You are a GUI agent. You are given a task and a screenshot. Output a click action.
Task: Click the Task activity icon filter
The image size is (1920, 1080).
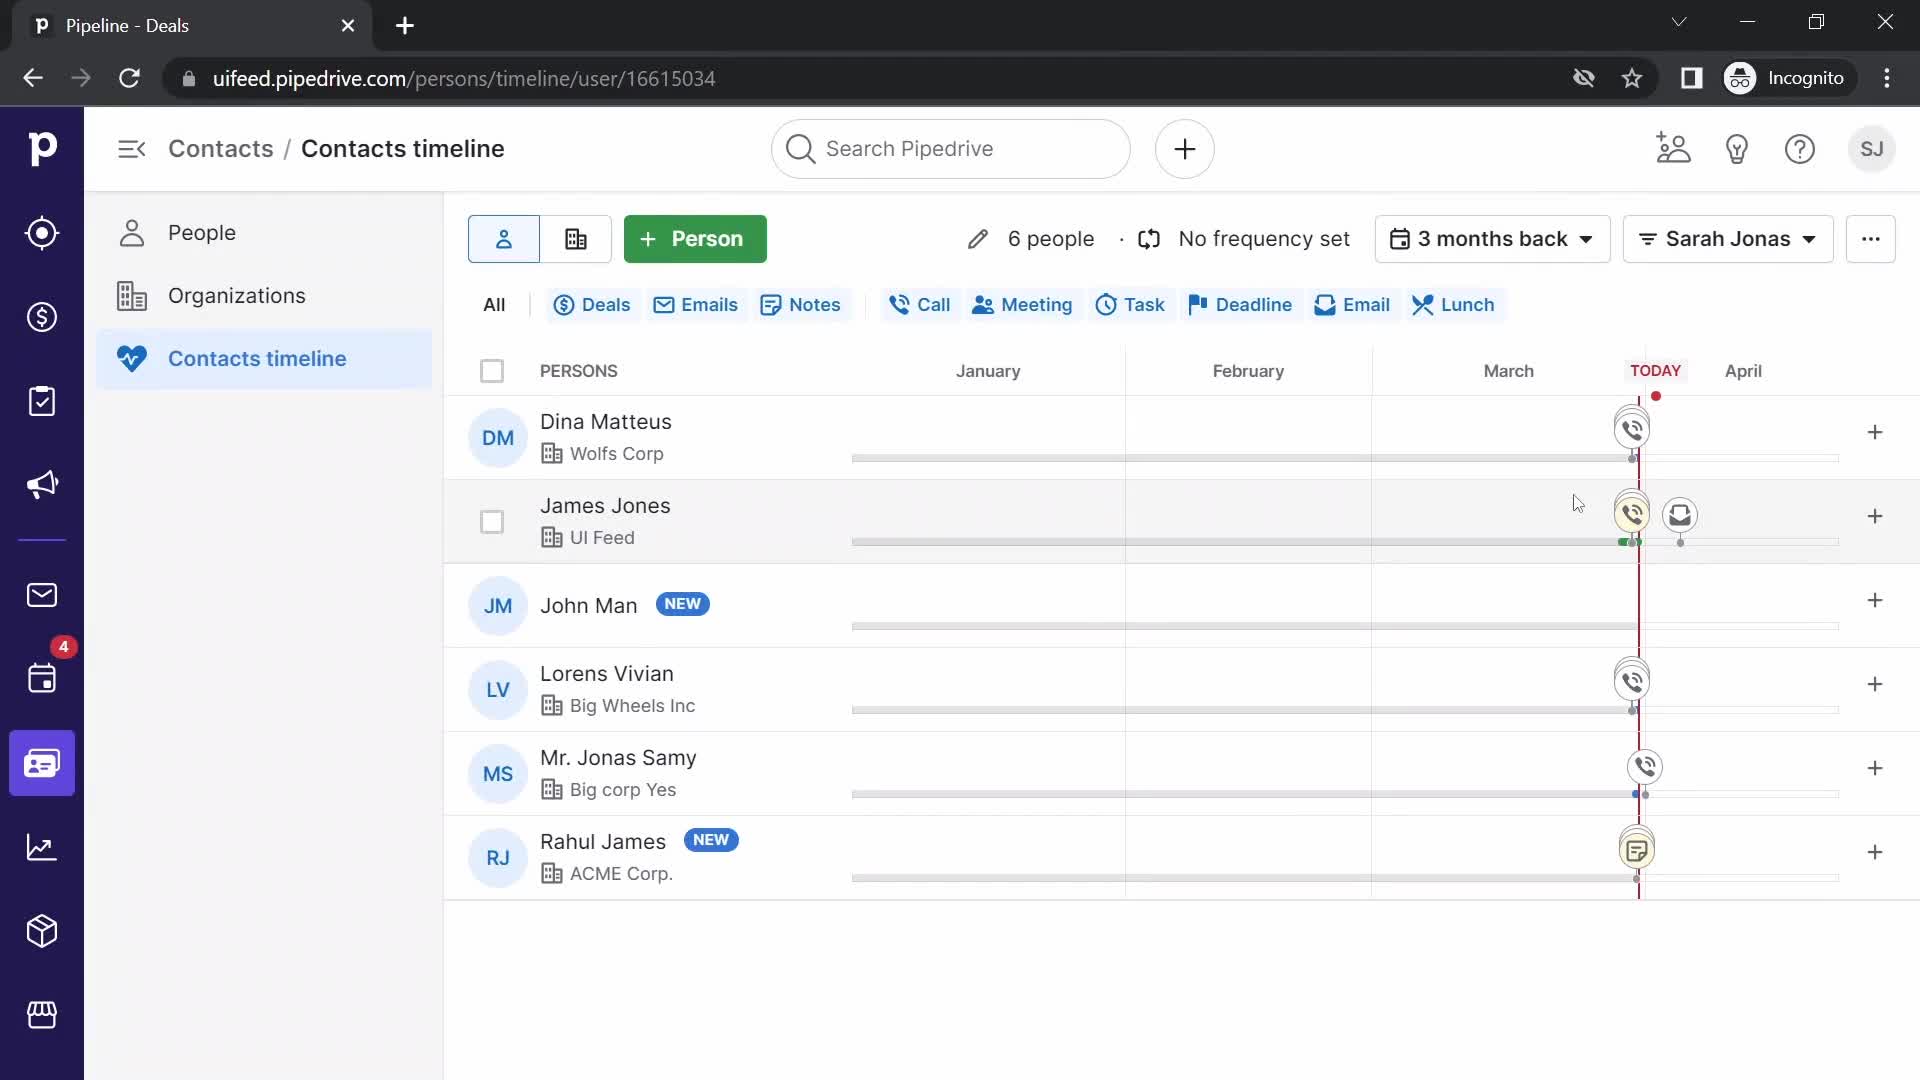[x=1129, y=305]
